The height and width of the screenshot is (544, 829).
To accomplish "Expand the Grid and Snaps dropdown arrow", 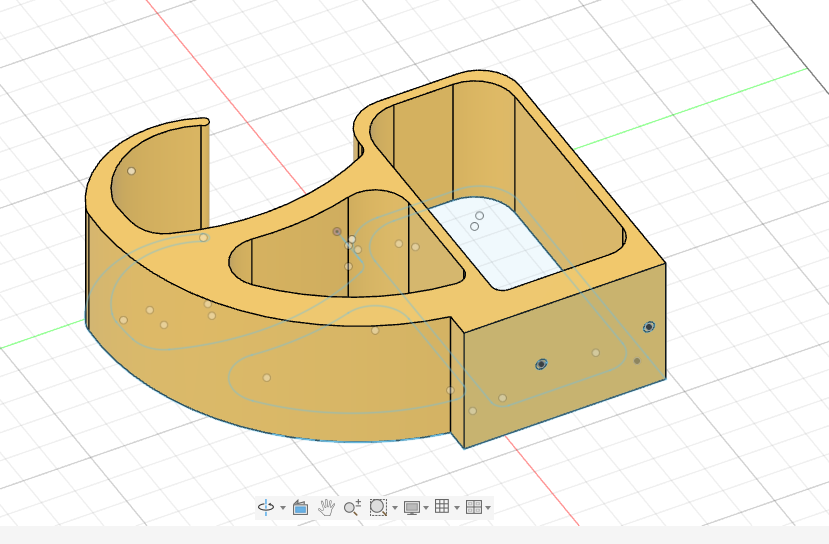I will tap(457, 508).
